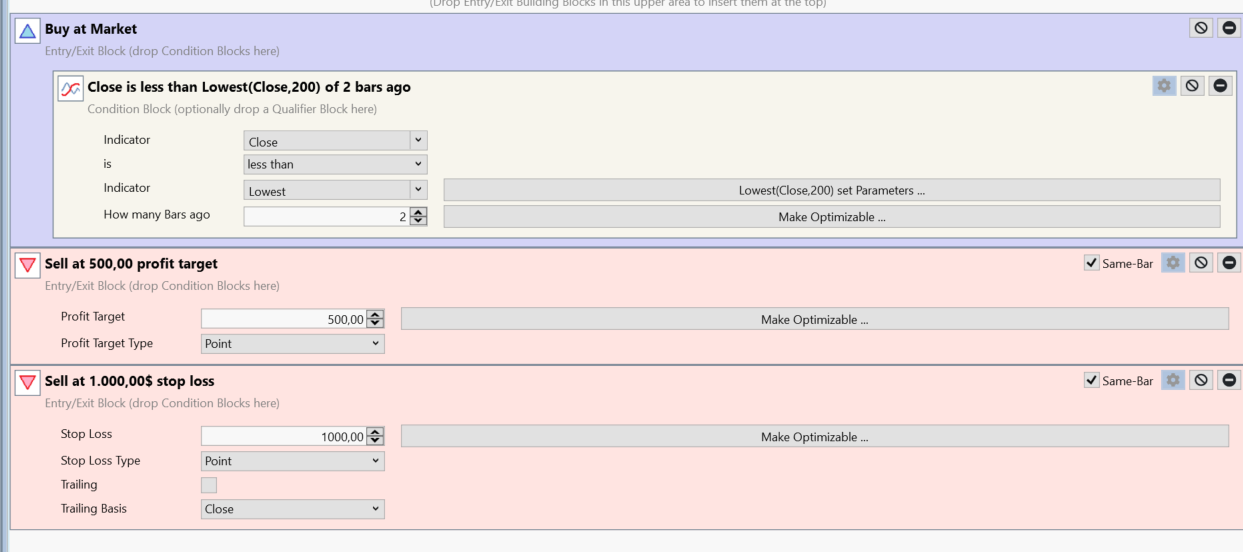
Task: Click the Profit Target 500,00 input field
Action: pos(285,320)
